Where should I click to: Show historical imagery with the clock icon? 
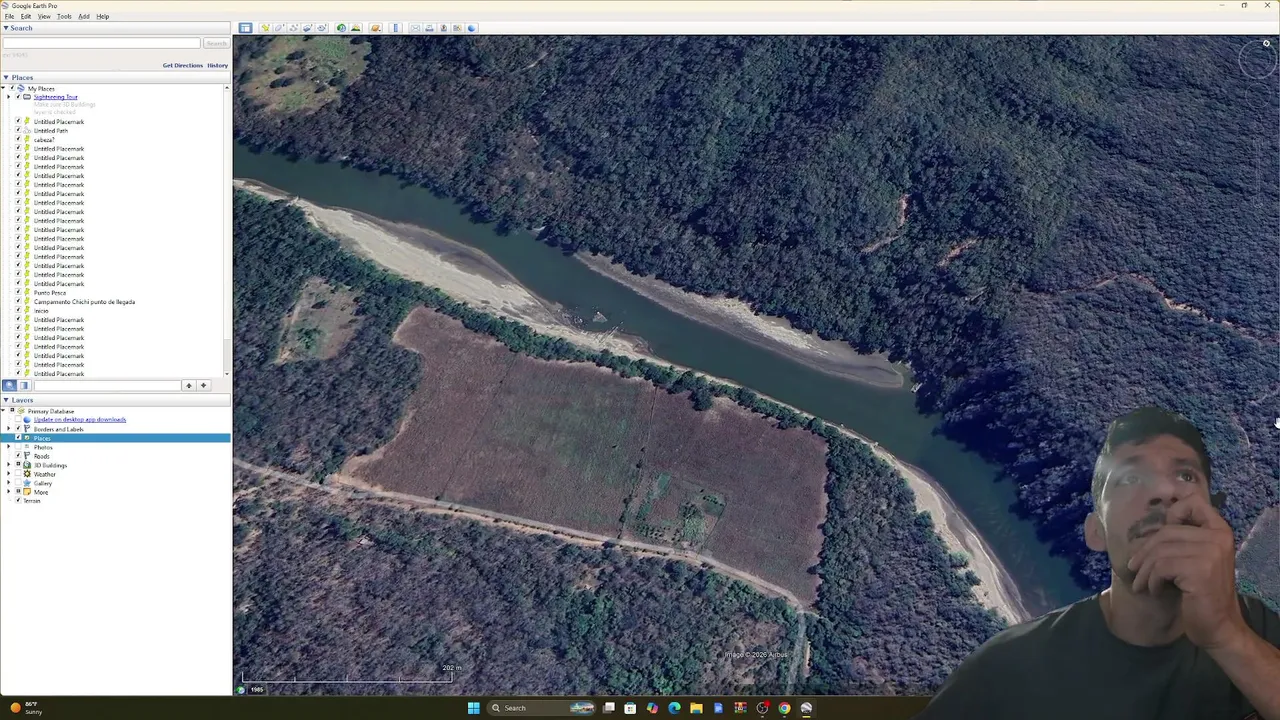pos(341,28)
